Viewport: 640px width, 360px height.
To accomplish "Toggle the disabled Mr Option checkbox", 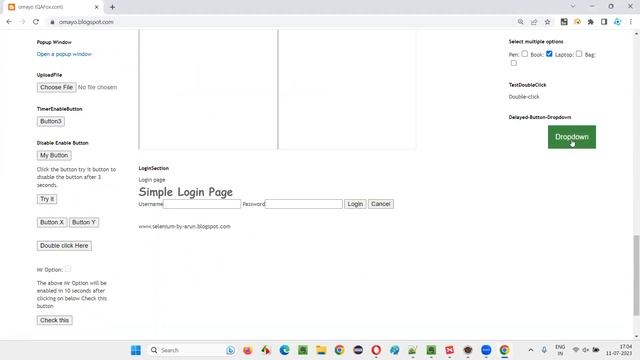I will pyautogui.click(x=68, y=269).
